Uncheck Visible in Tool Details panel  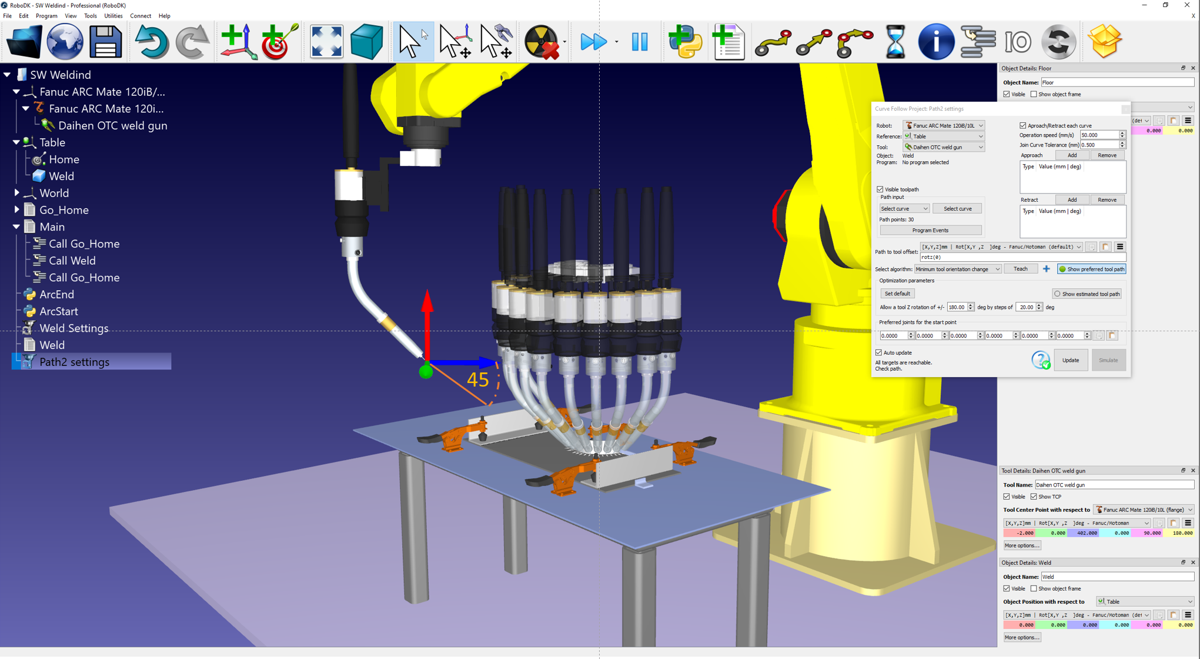(1007, 497)
